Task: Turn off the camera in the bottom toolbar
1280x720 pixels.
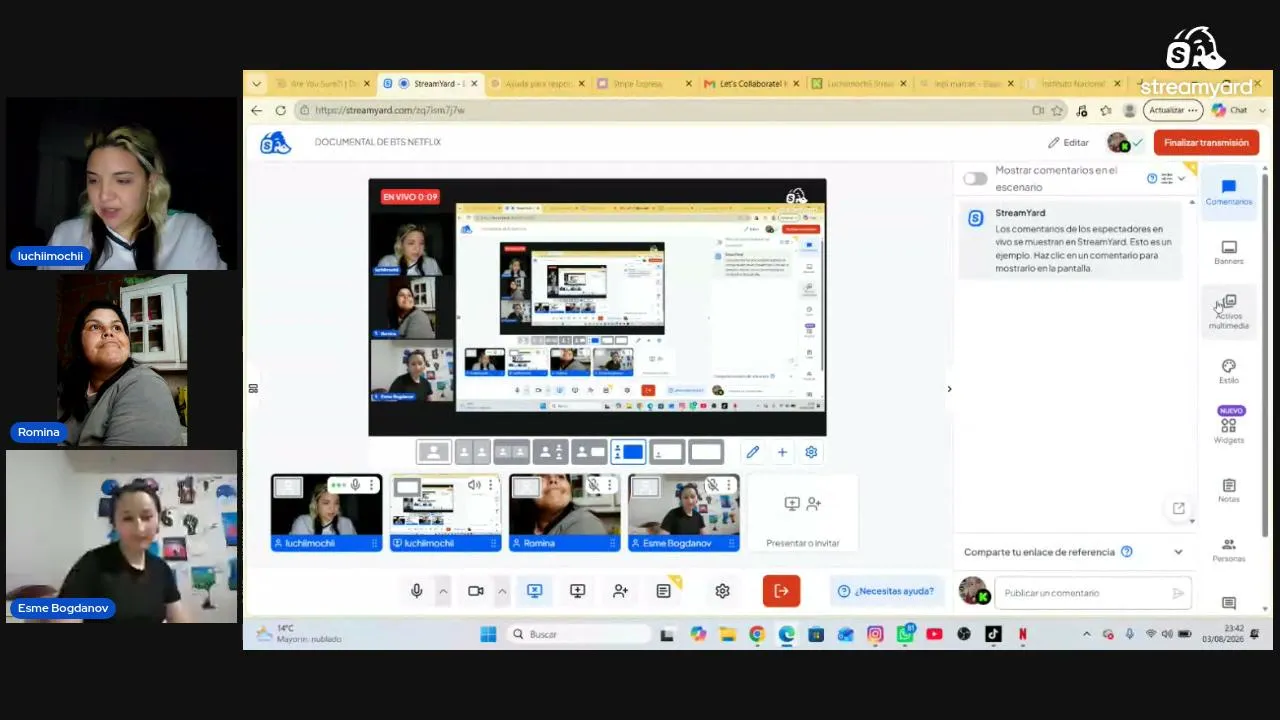Action: point(476,591)
